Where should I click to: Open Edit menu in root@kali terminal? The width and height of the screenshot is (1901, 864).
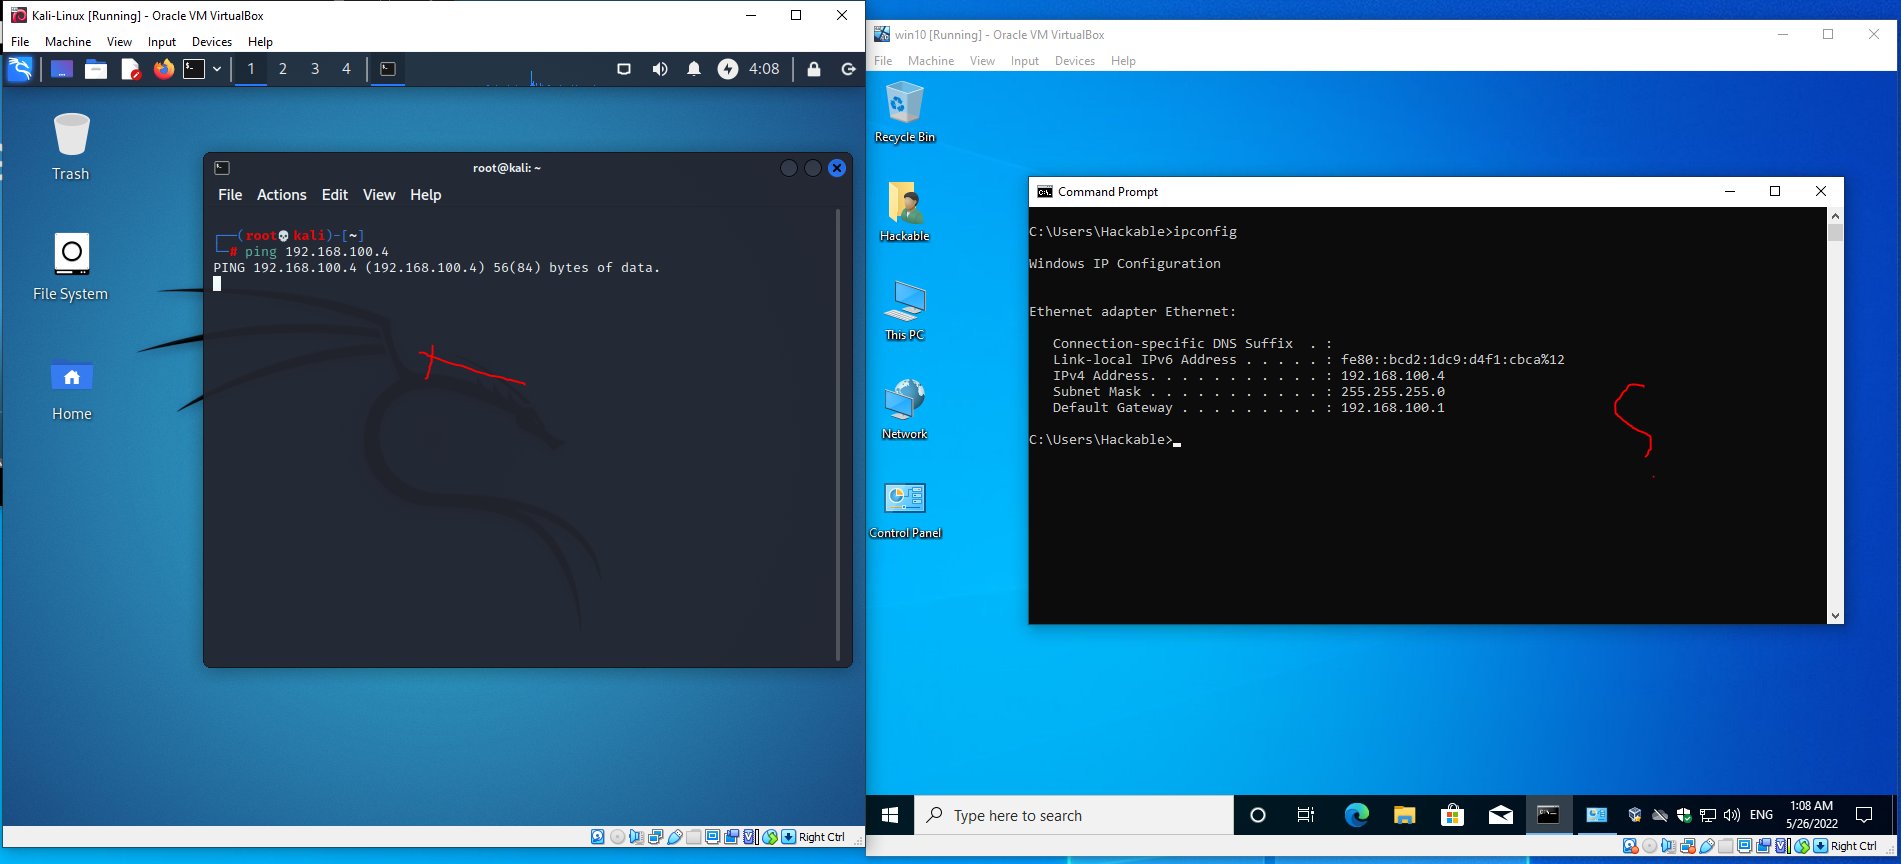(x=335, y=195)
